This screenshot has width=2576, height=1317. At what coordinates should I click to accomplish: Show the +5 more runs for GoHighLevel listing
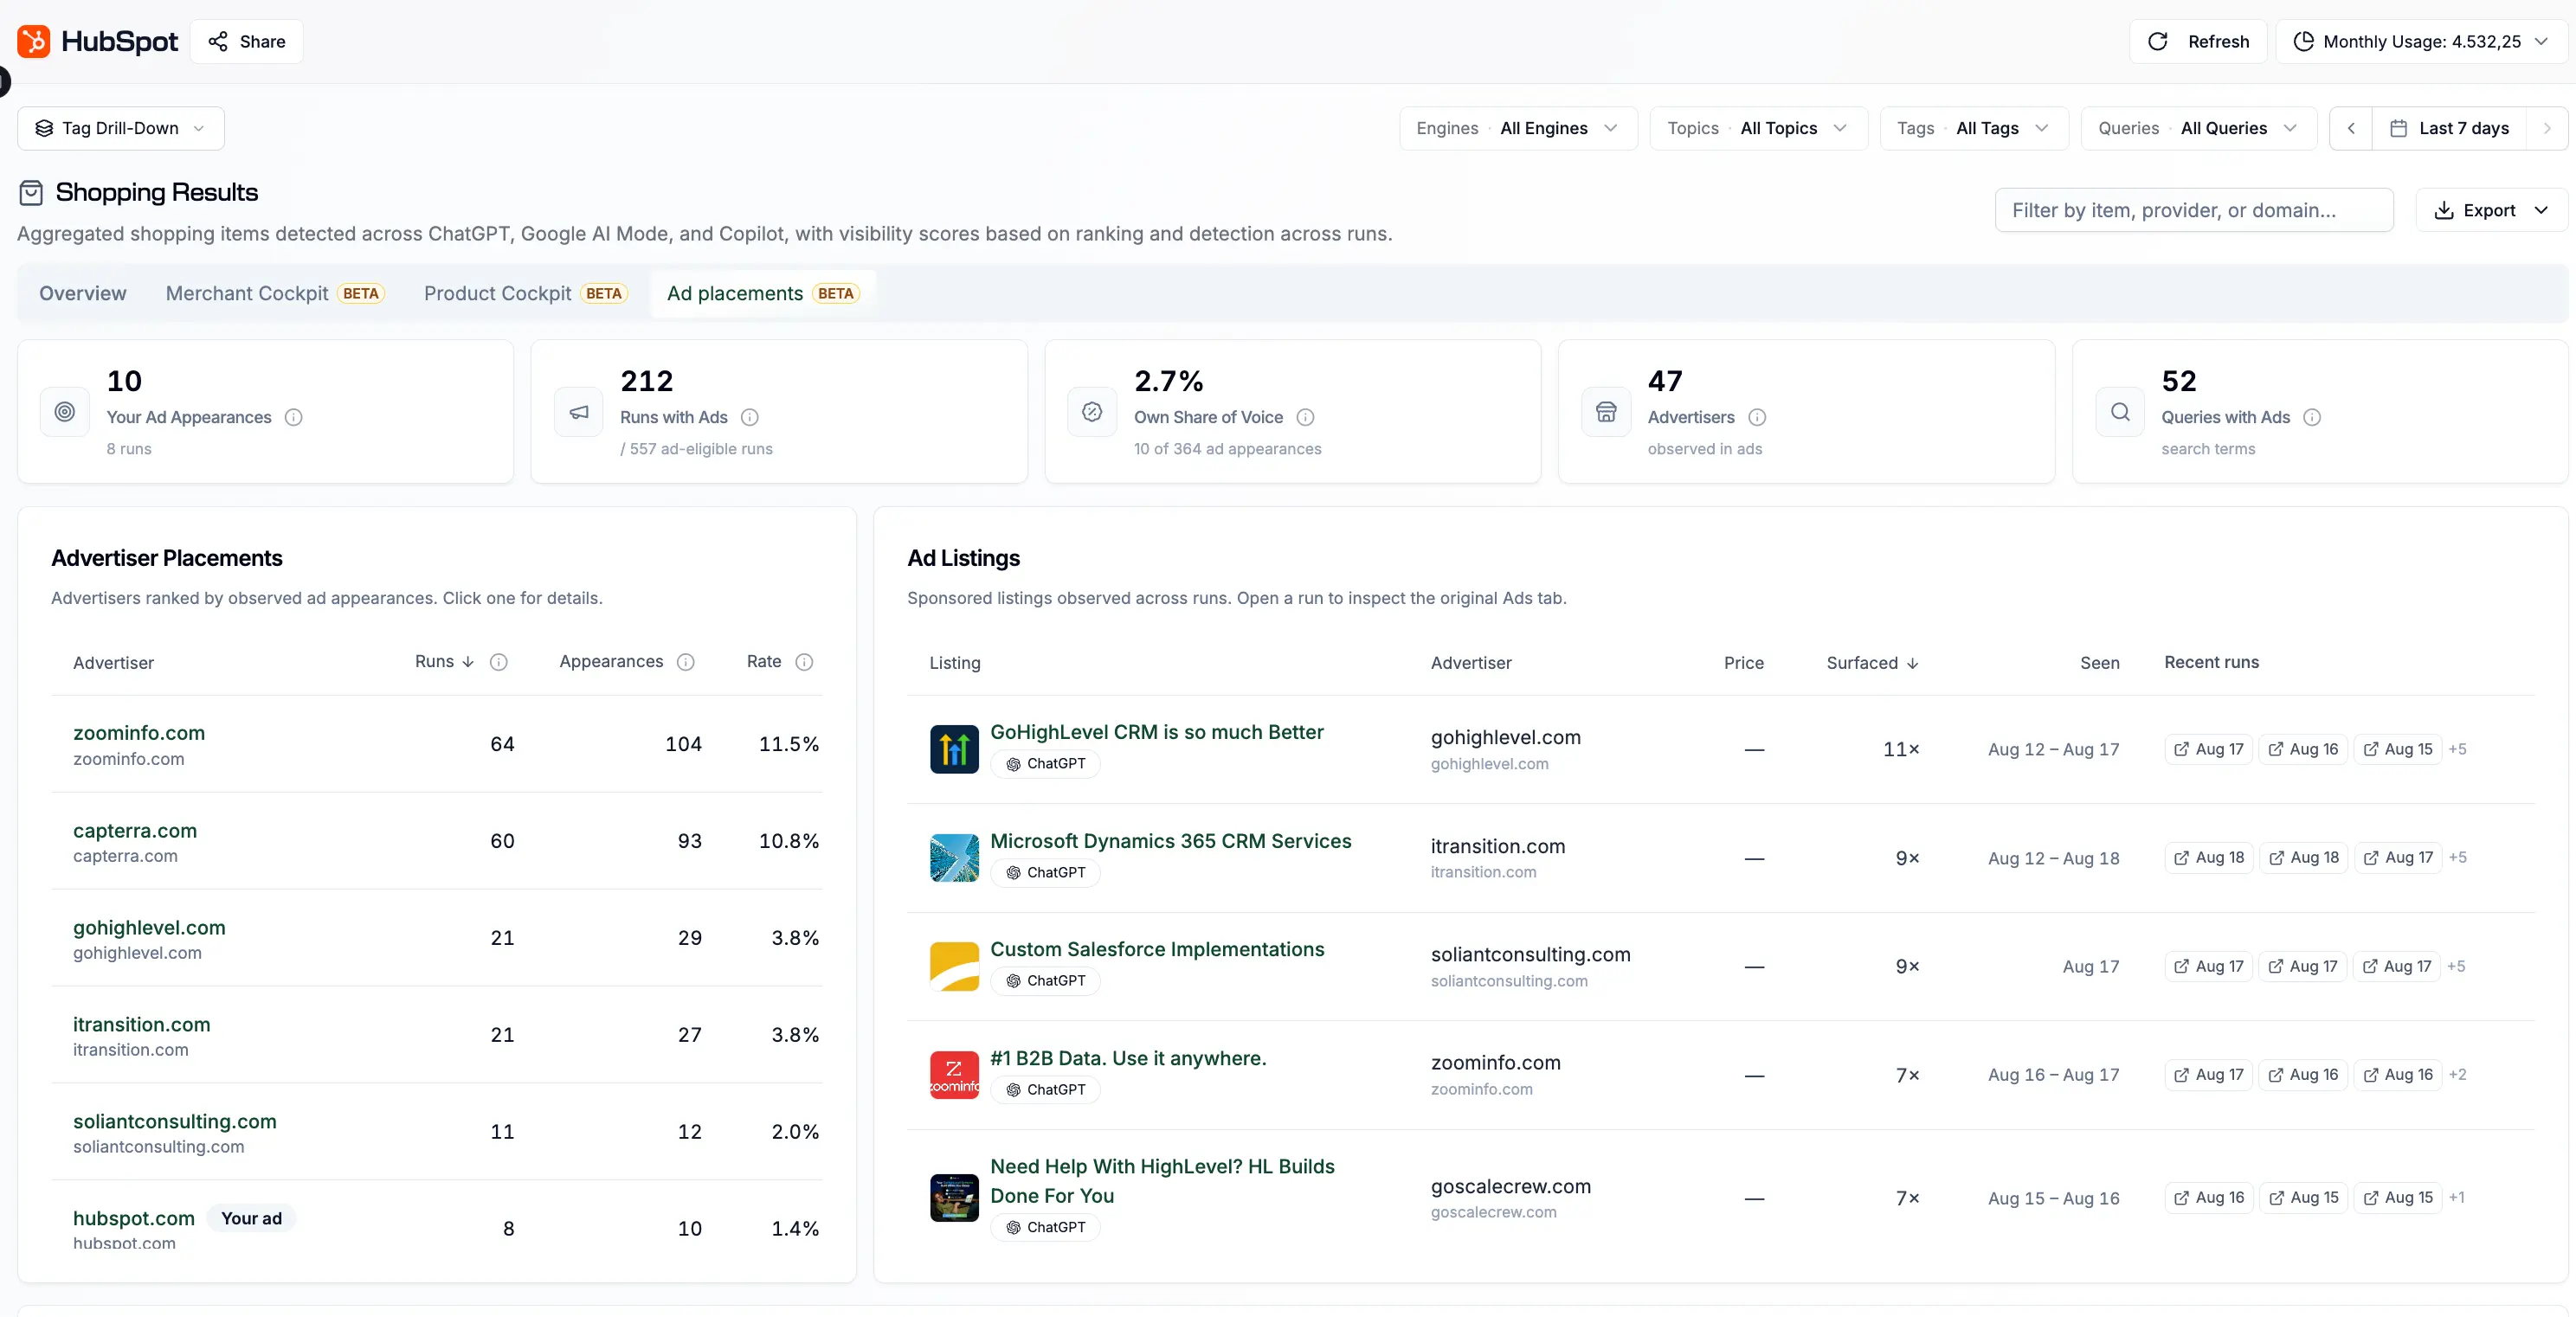coord(2457,749)
